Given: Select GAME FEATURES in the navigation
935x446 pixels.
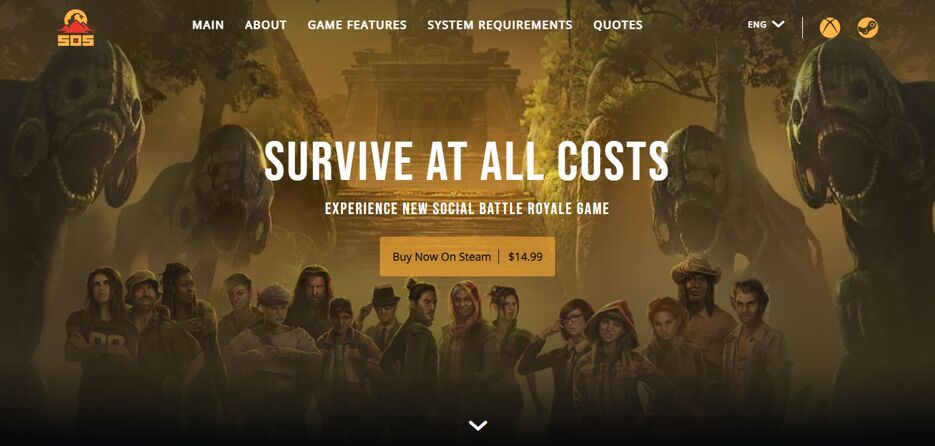Looking at the screenshot, I should [357, 25].
